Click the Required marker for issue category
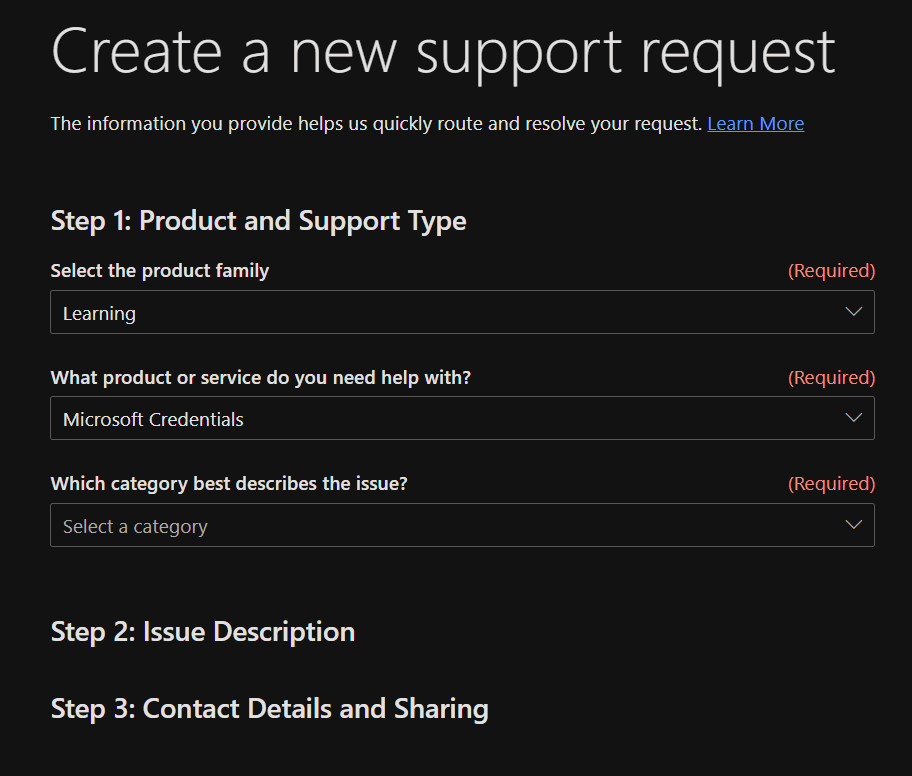This screenshot has height=776, width=912. (831, 484)
